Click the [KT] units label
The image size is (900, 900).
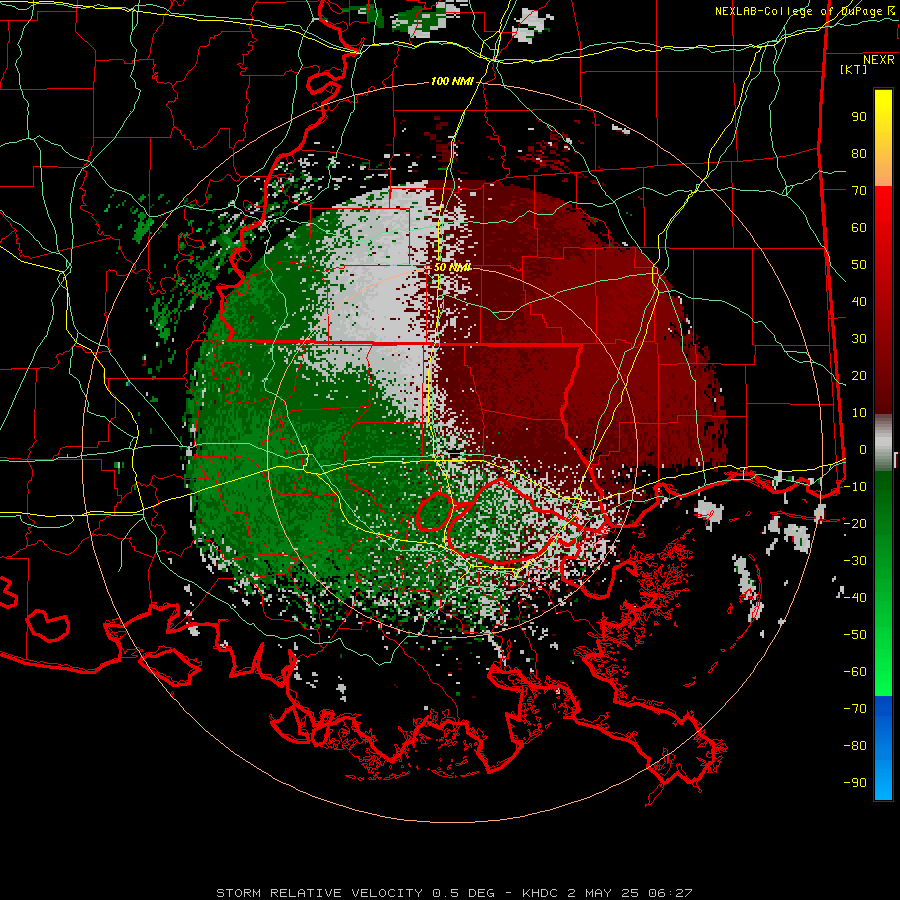click(x=854, y=69)
